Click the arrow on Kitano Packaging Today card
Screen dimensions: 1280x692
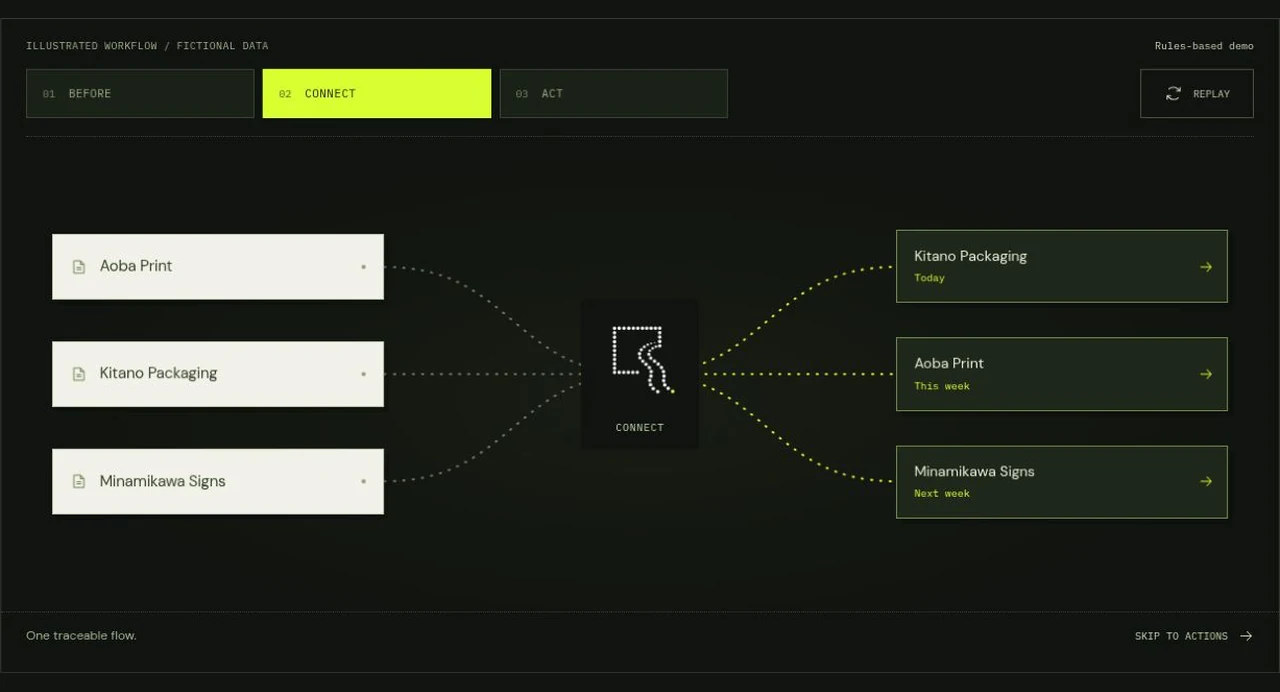[1206, 267]
